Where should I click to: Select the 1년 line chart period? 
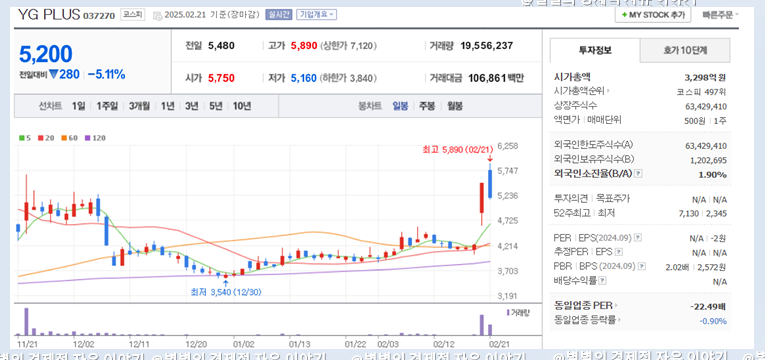click(167, 106)
